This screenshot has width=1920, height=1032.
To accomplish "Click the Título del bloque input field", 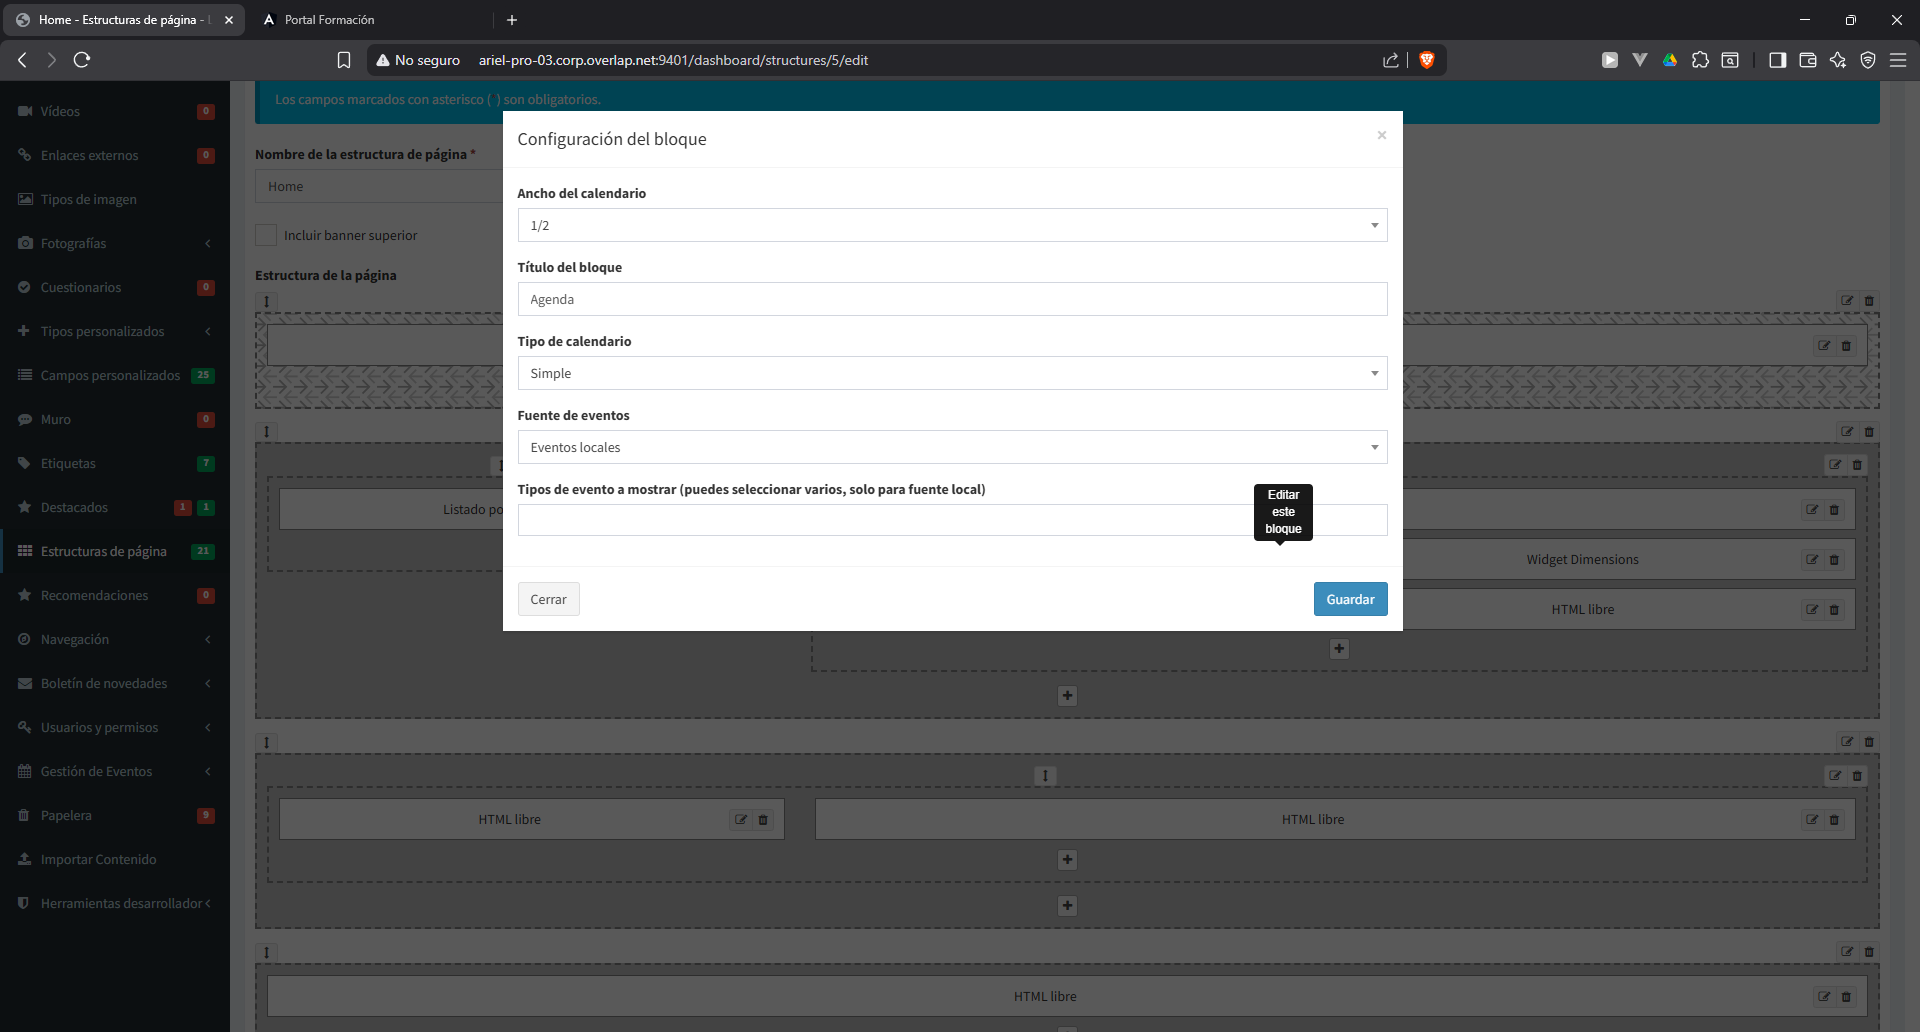I will point(952,299).
